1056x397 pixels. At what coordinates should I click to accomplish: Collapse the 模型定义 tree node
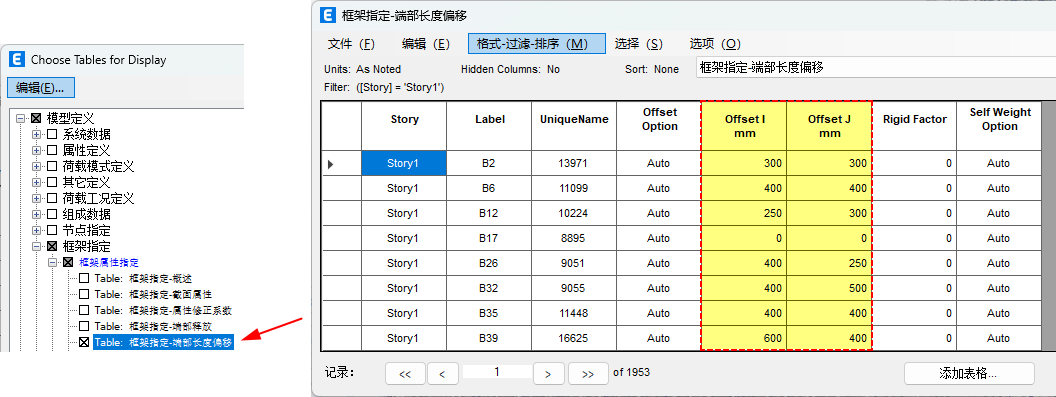(21, 118)
